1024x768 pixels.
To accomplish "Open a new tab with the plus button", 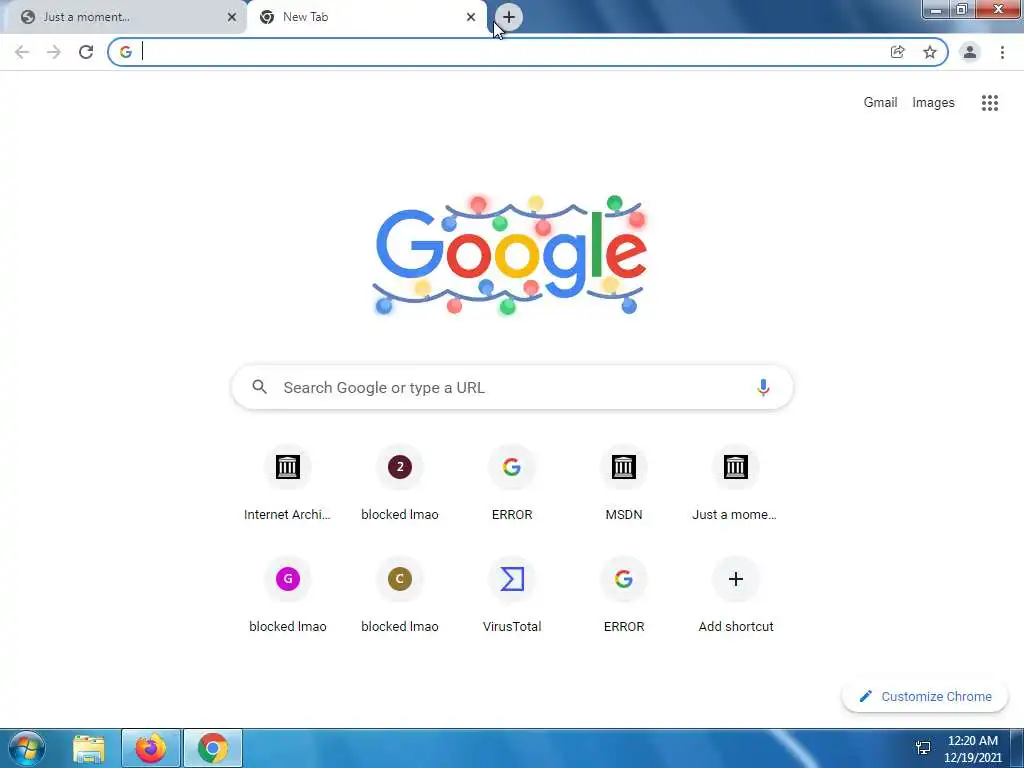I will click(509, 17).
